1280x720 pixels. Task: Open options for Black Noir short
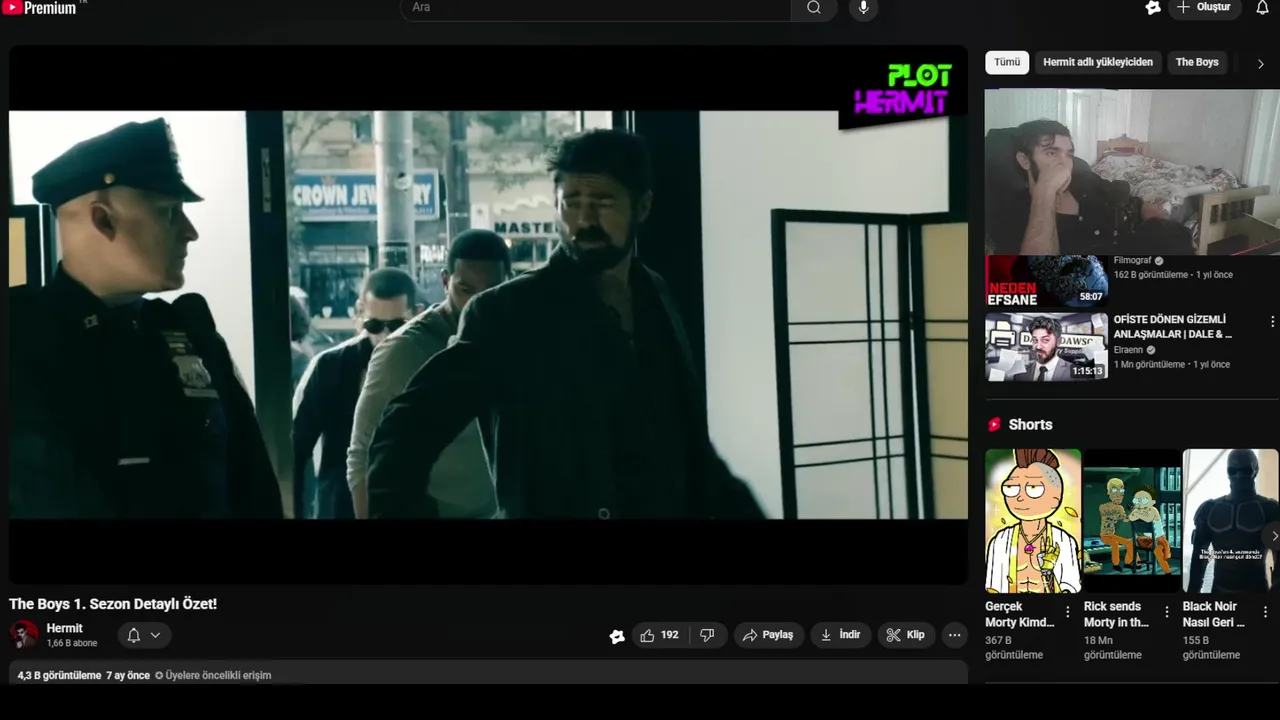1265,612
